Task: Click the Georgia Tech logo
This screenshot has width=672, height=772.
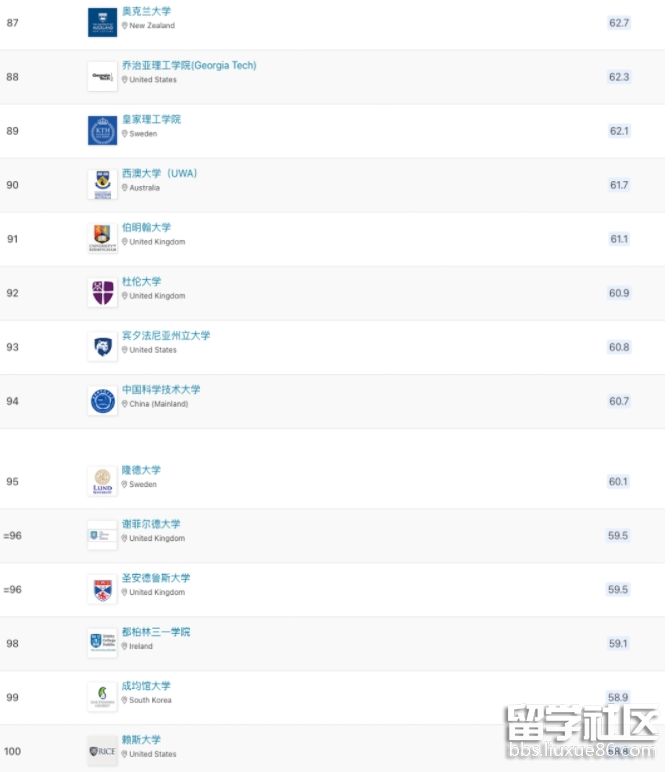Action: 102,76
